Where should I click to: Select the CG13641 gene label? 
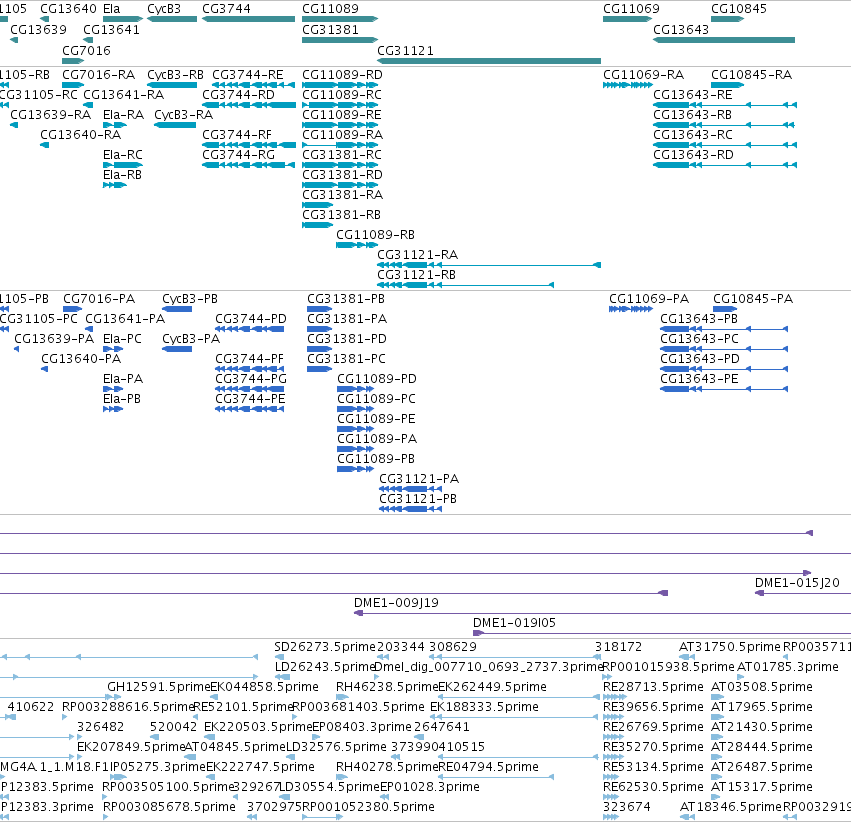pyautogui.click(x=111, y=30)
